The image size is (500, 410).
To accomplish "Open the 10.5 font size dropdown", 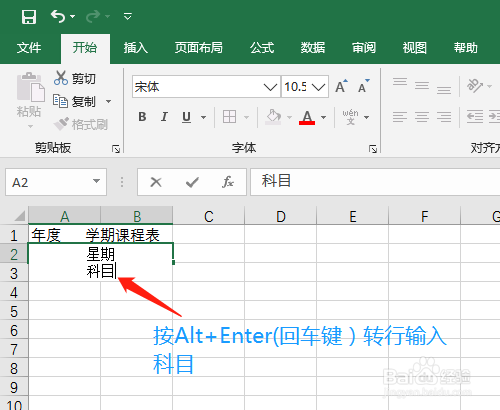I will [318, 87].
